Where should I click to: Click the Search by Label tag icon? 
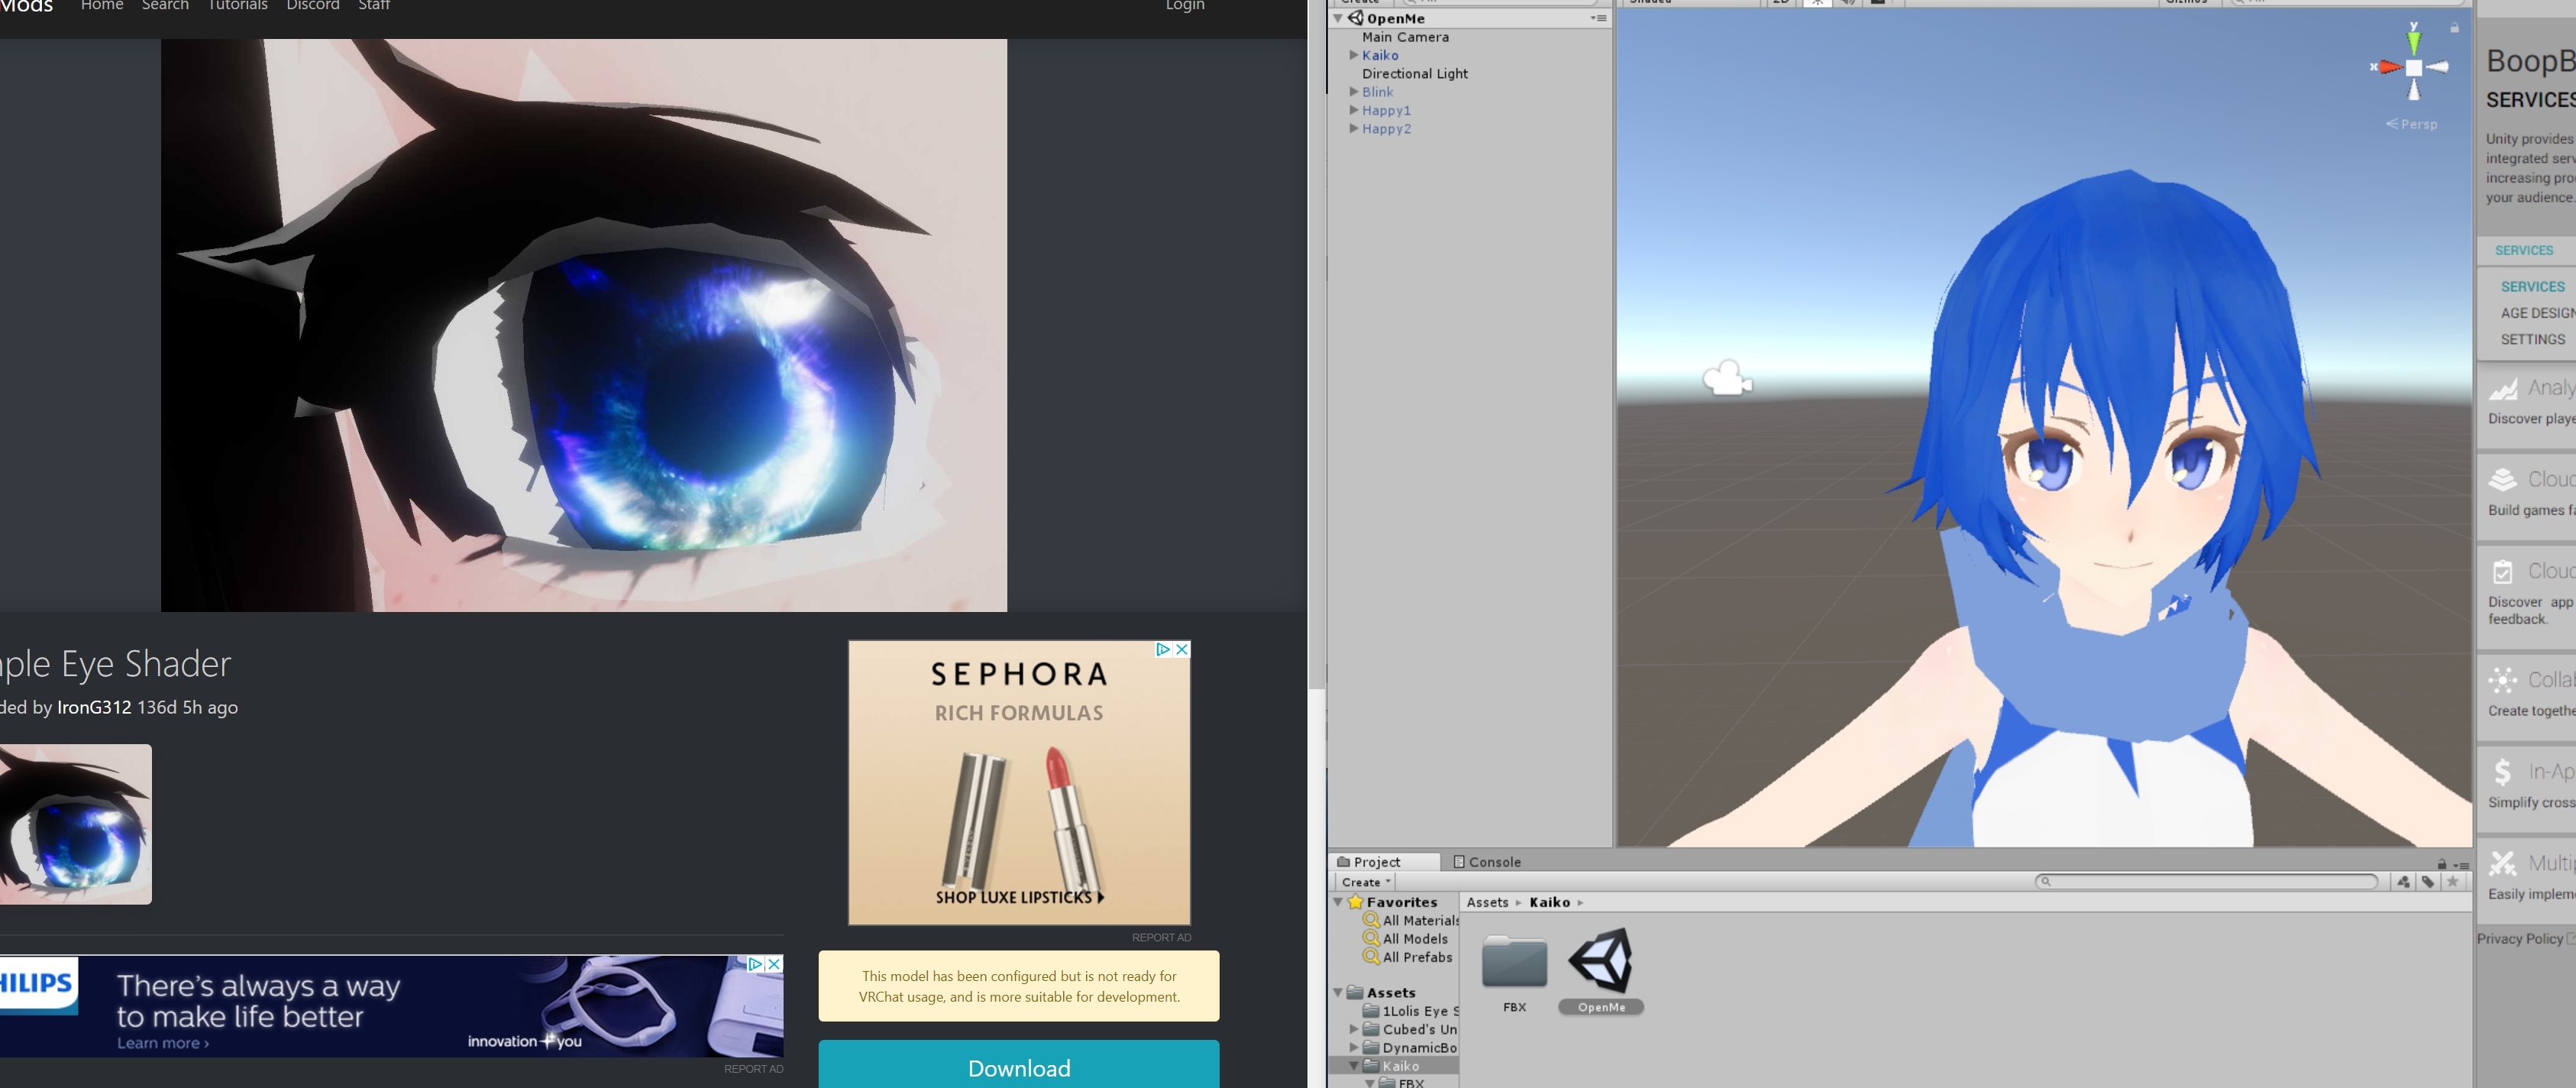point(2428,881)
